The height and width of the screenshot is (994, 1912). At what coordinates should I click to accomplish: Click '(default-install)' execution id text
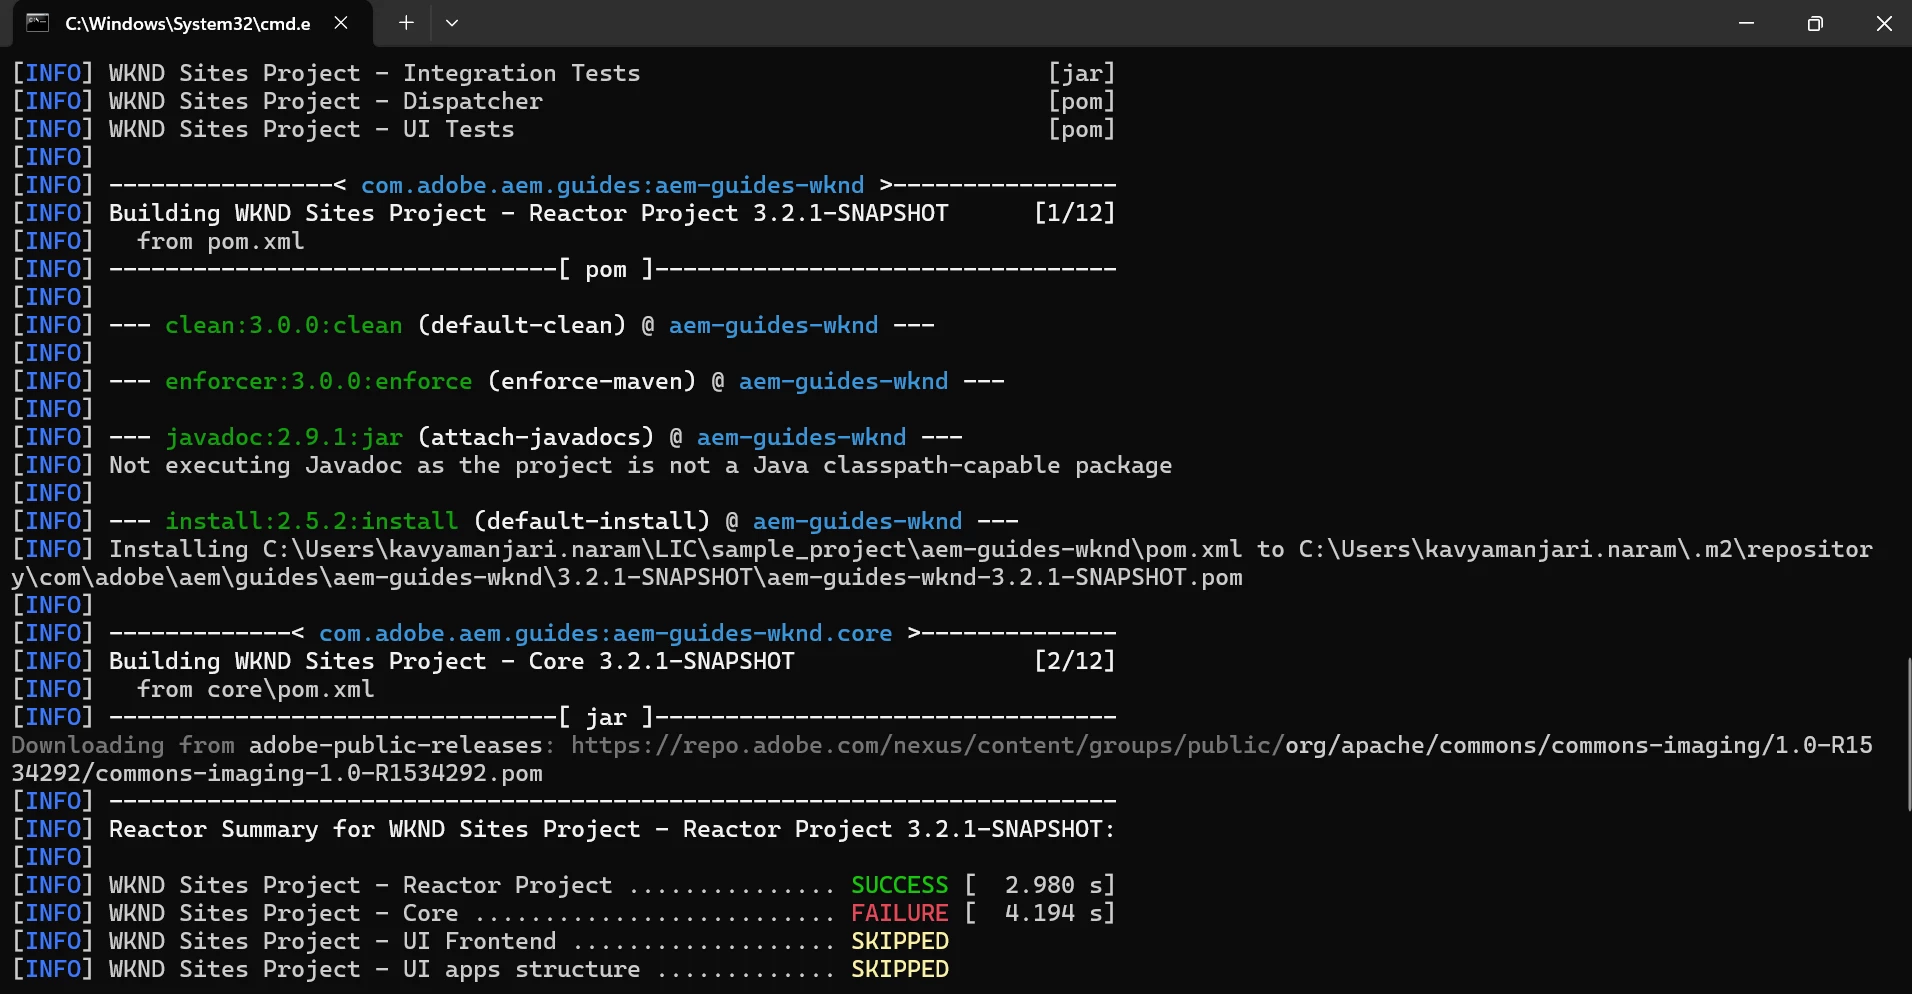591,521
